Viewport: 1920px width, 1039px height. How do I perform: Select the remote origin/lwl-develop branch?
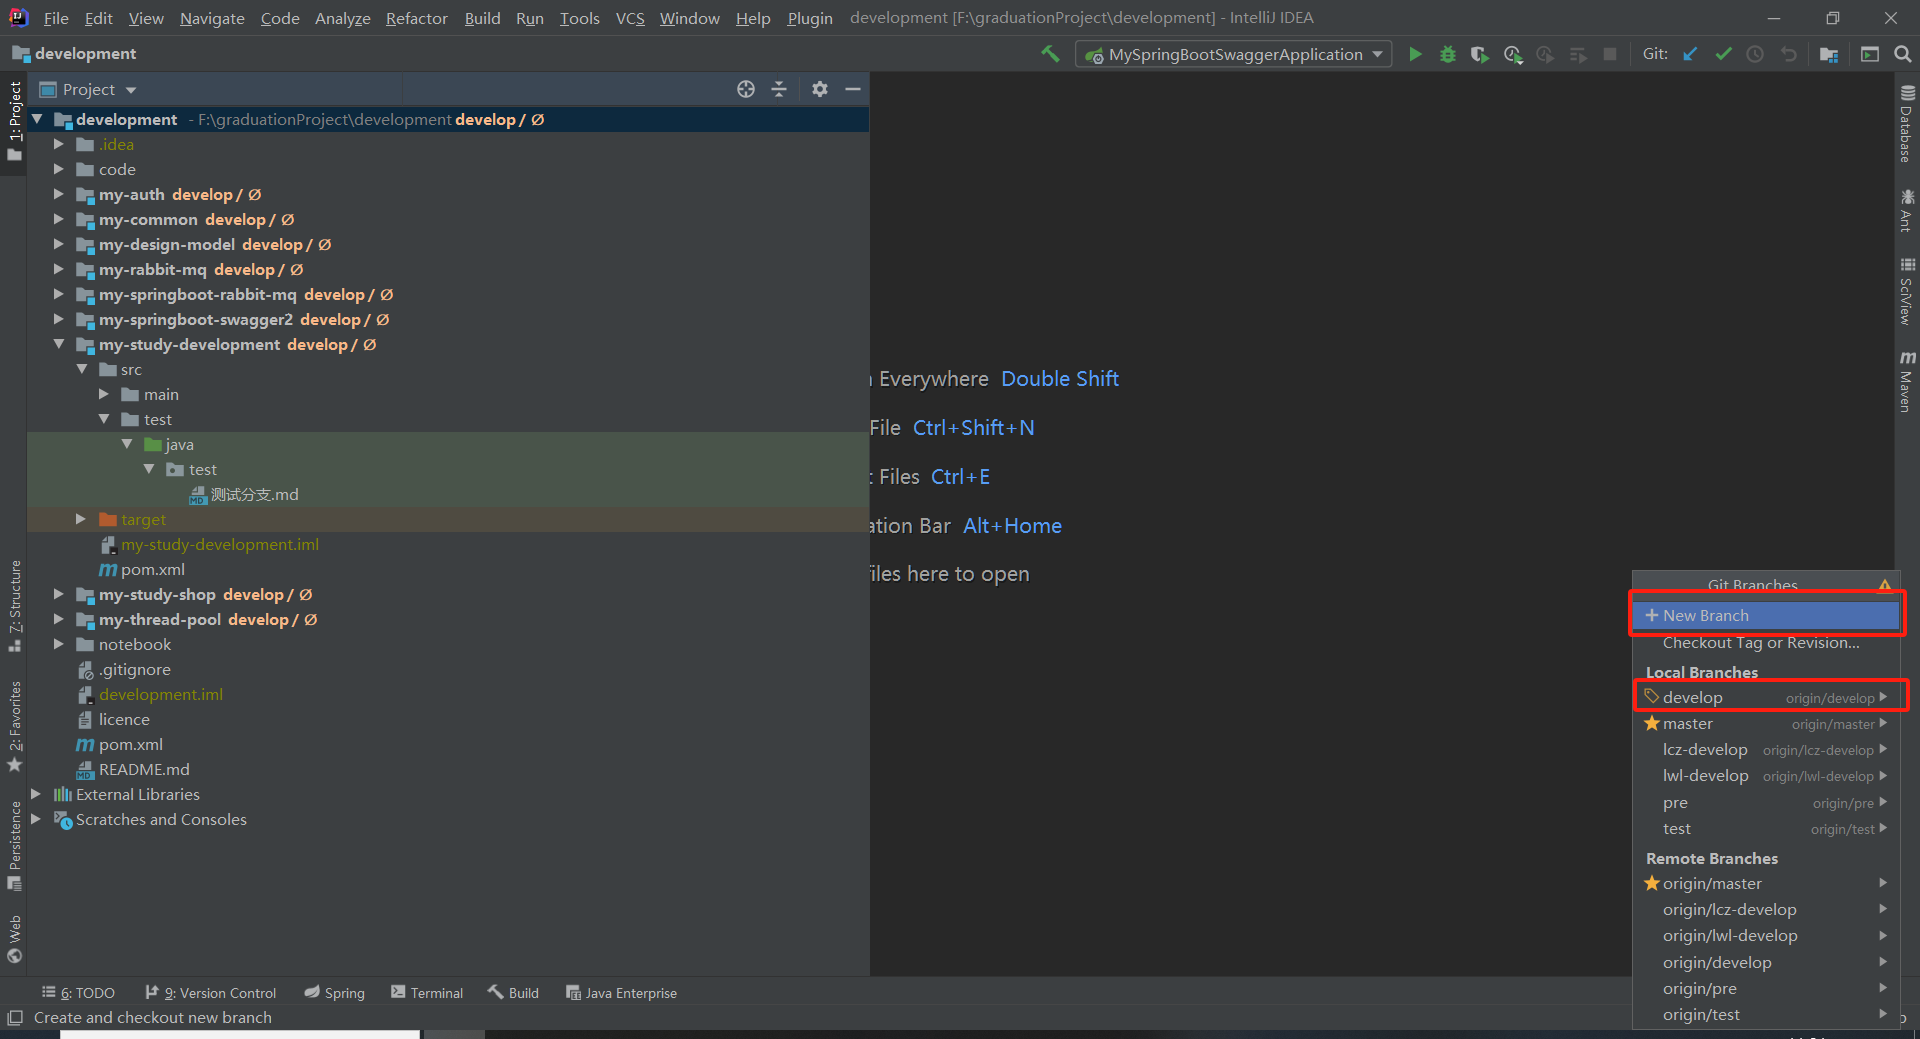[1766, 935]
